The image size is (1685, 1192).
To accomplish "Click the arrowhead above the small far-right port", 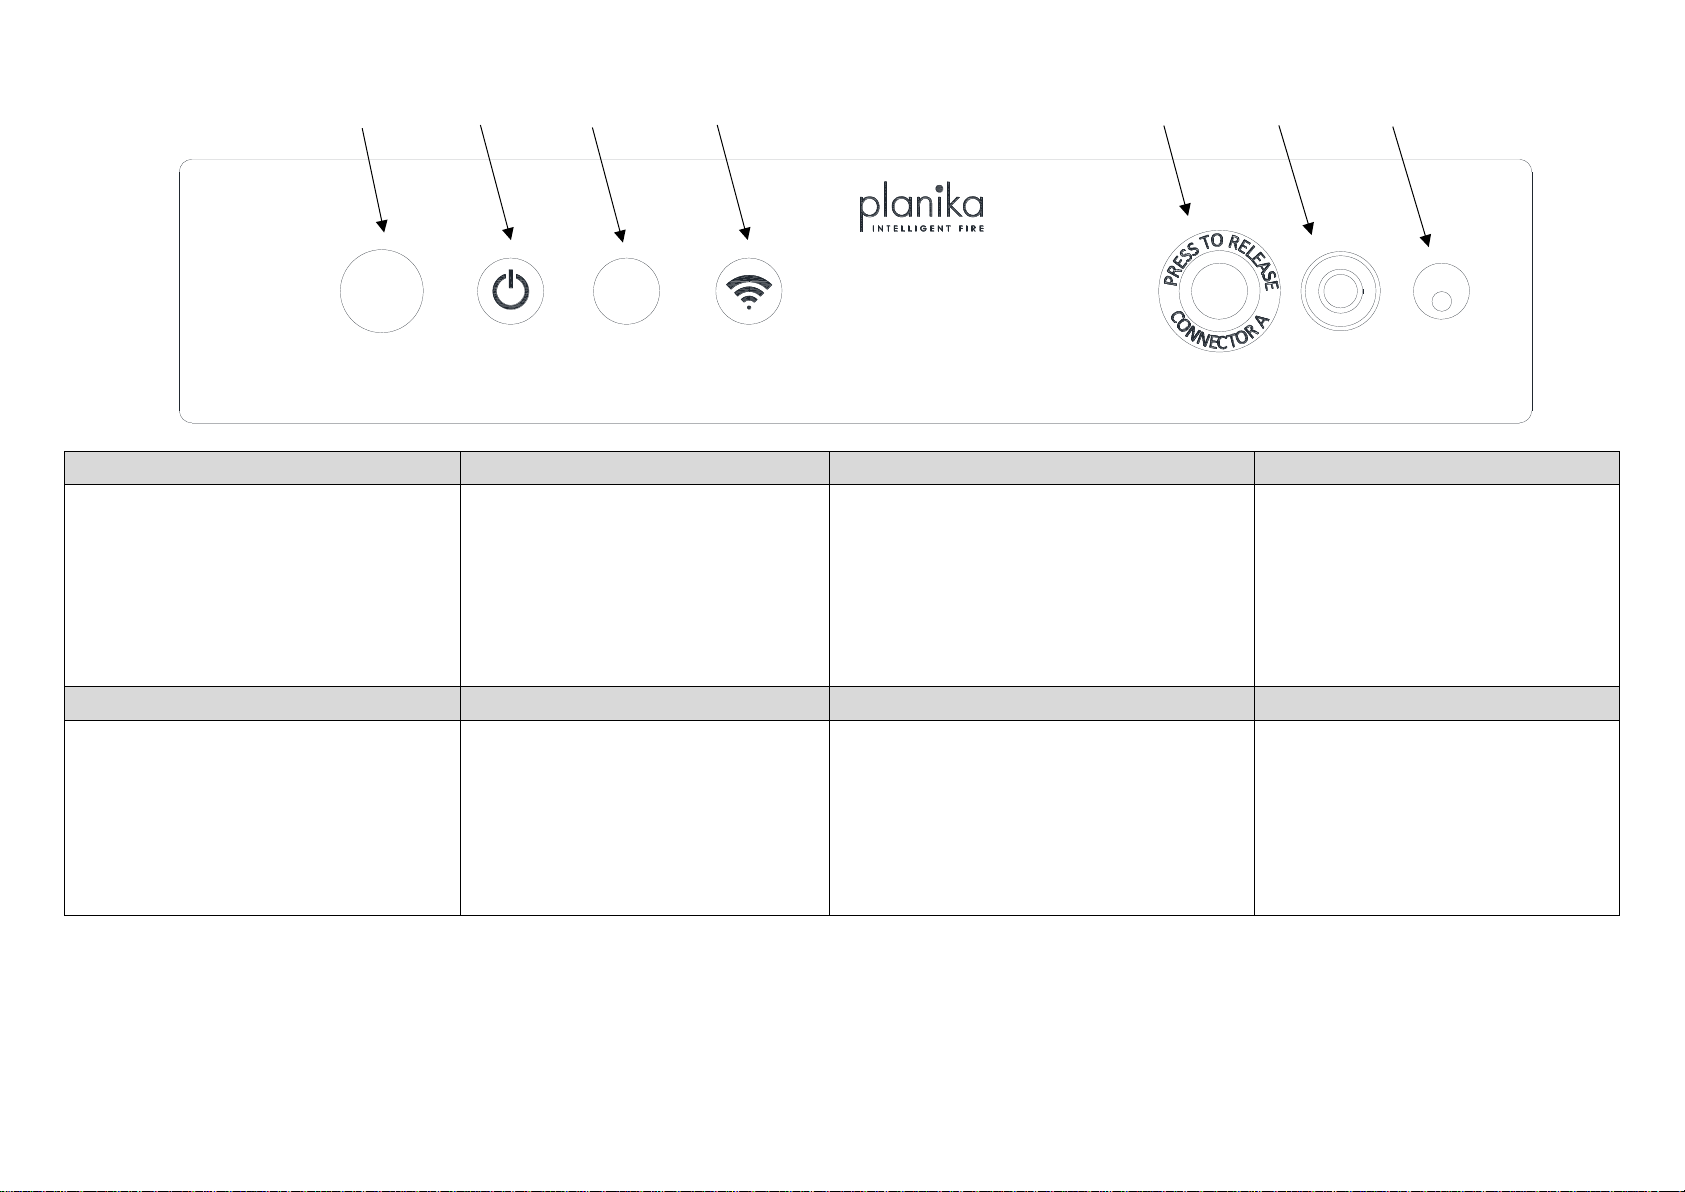I will pos(1426,239).
